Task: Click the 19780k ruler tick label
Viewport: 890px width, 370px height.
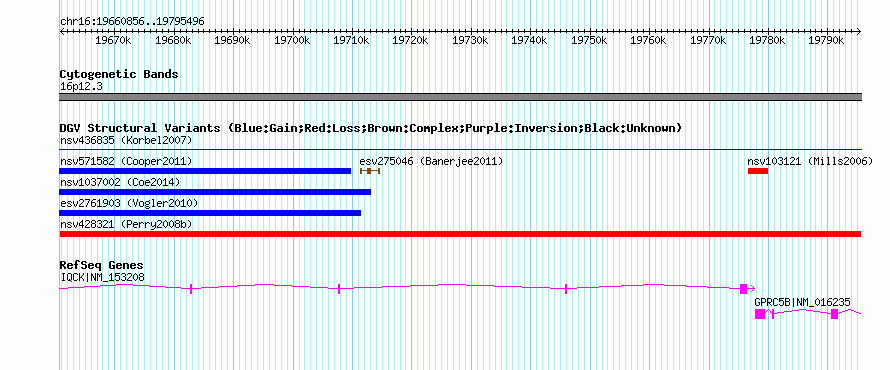Action: [768, 41]
